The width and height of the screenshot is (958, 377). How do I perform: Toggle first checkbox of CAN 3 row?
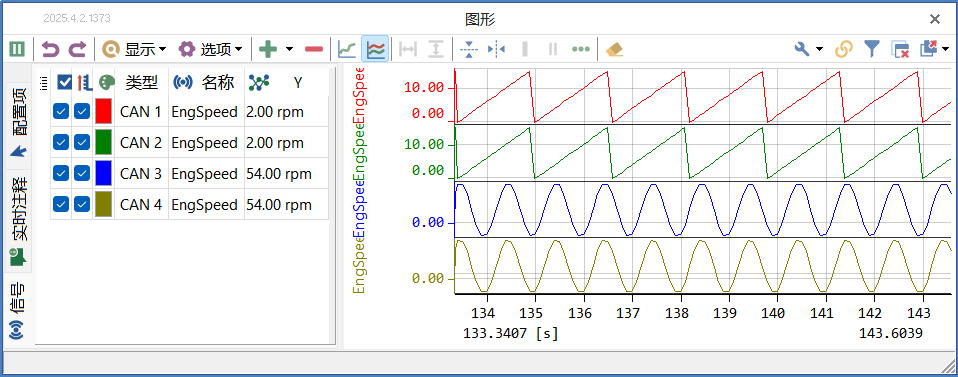[x=60, y=174]
